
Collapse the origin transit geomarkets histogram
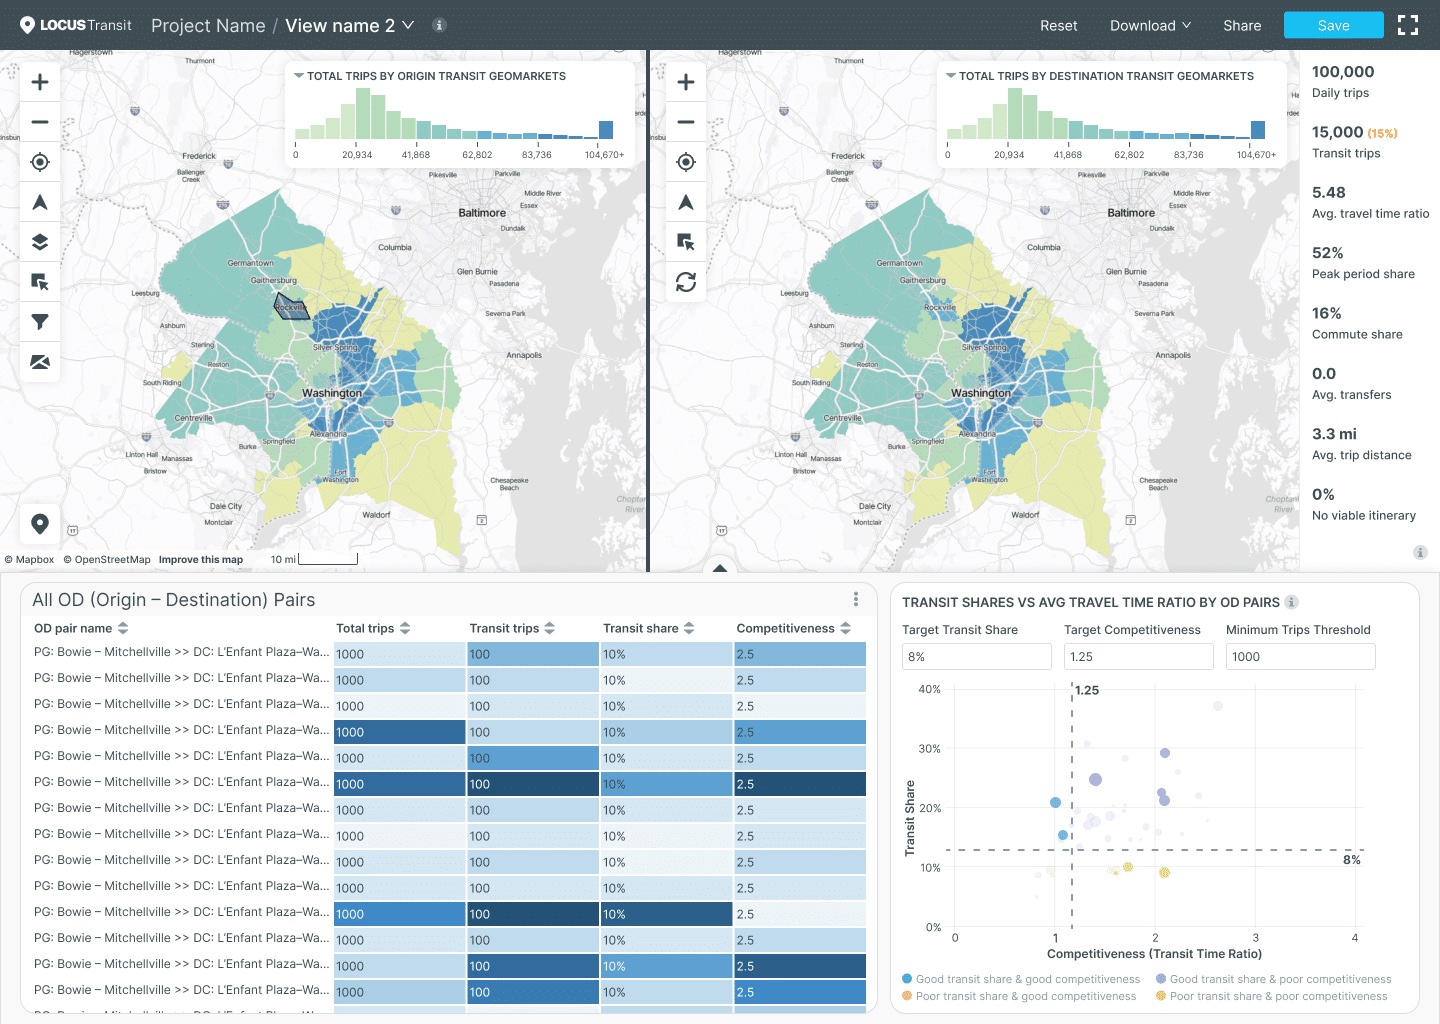(x=299, y=76)
